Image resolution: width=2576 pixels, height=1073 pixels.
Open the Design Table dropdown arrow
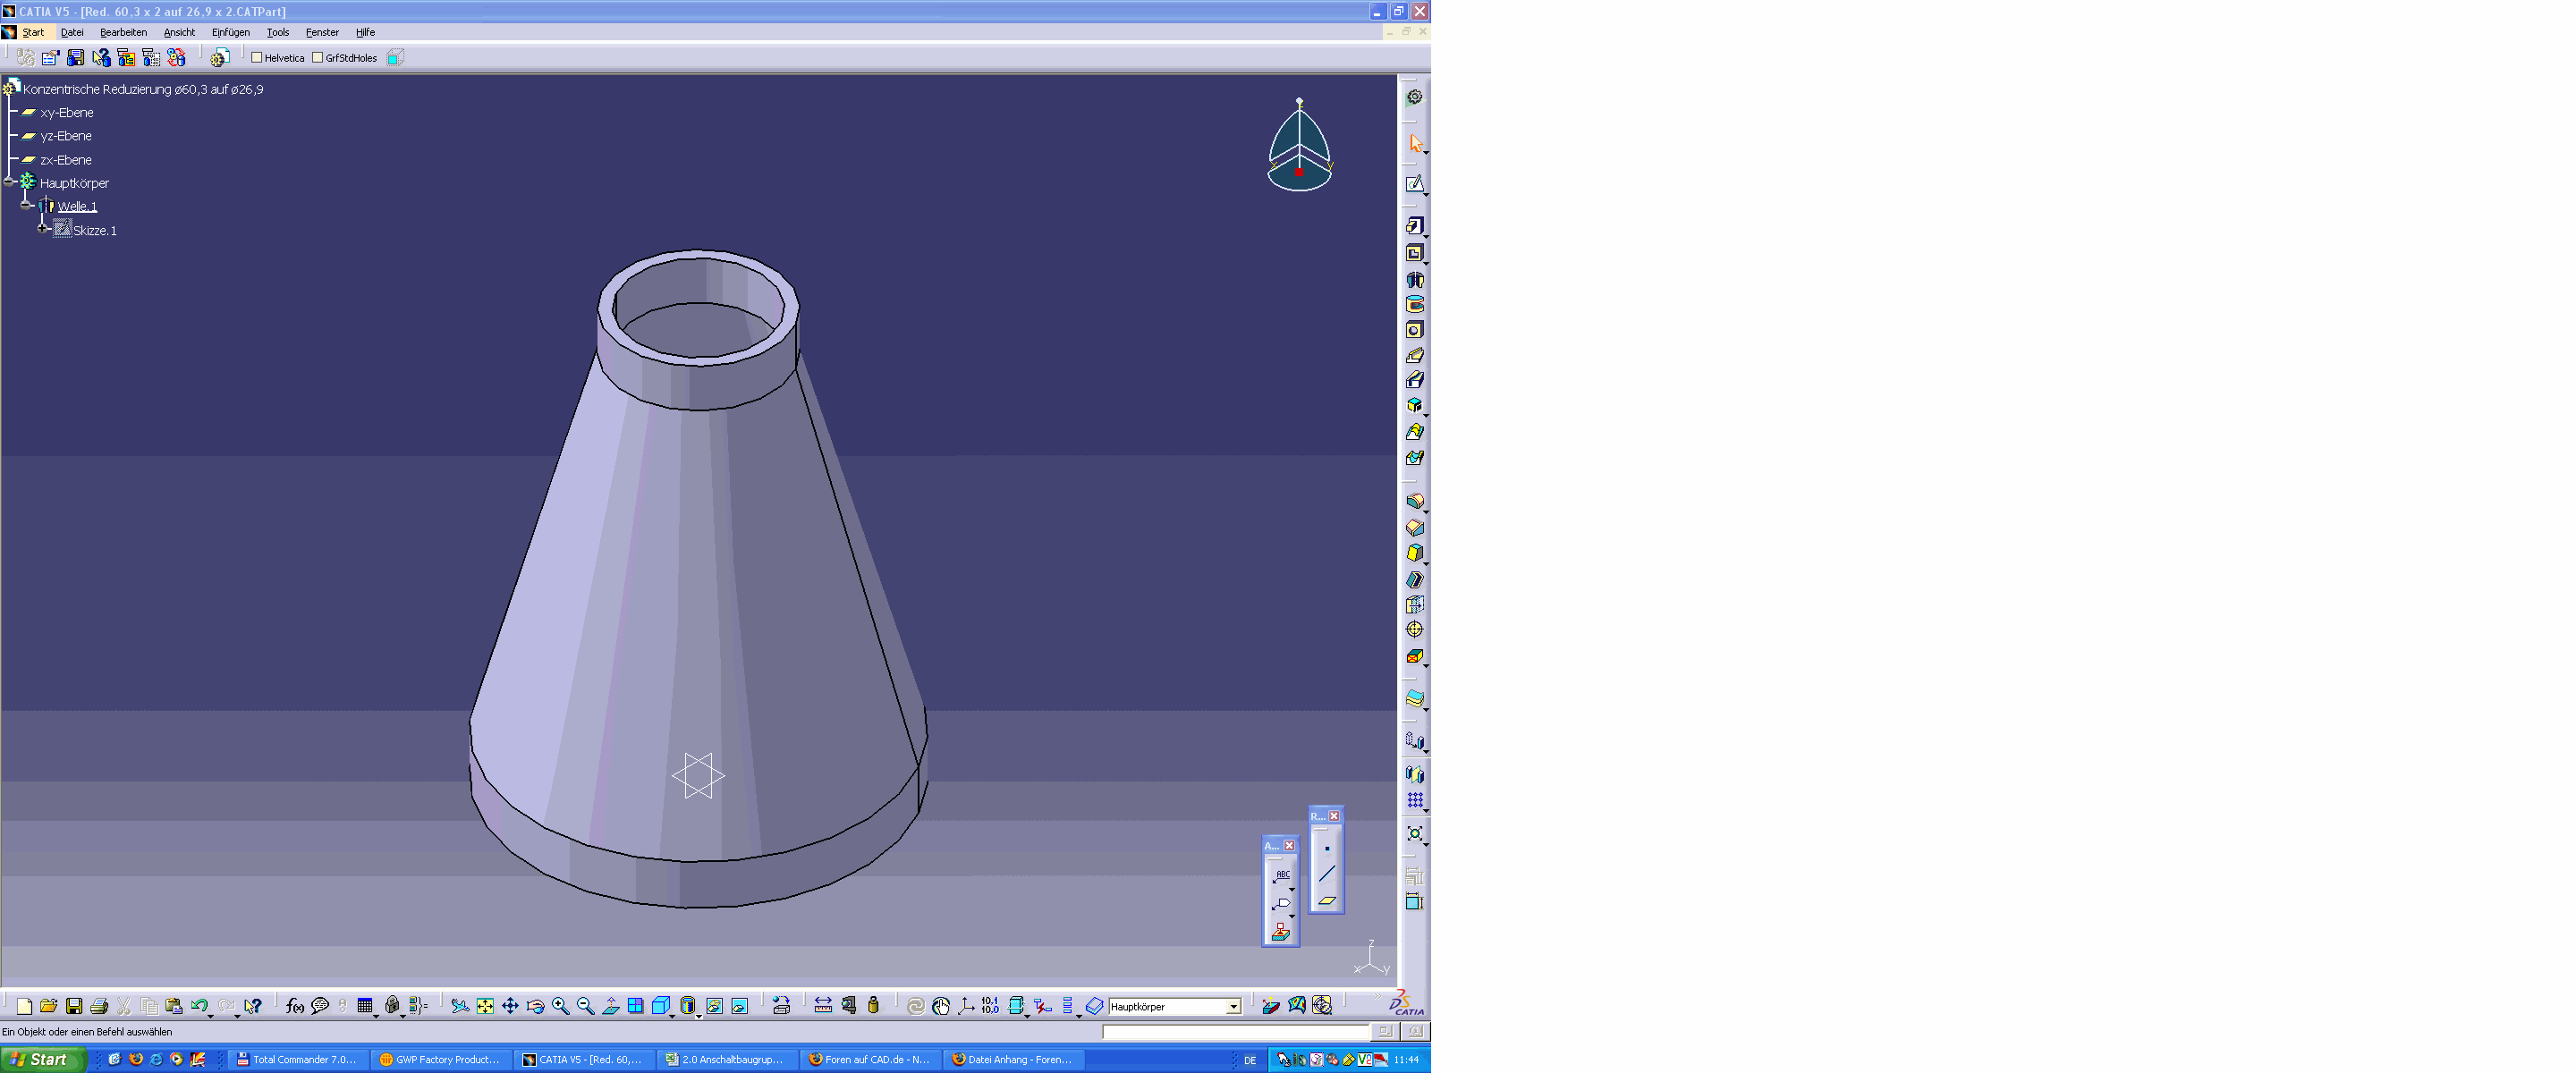tap(376, 1015)
